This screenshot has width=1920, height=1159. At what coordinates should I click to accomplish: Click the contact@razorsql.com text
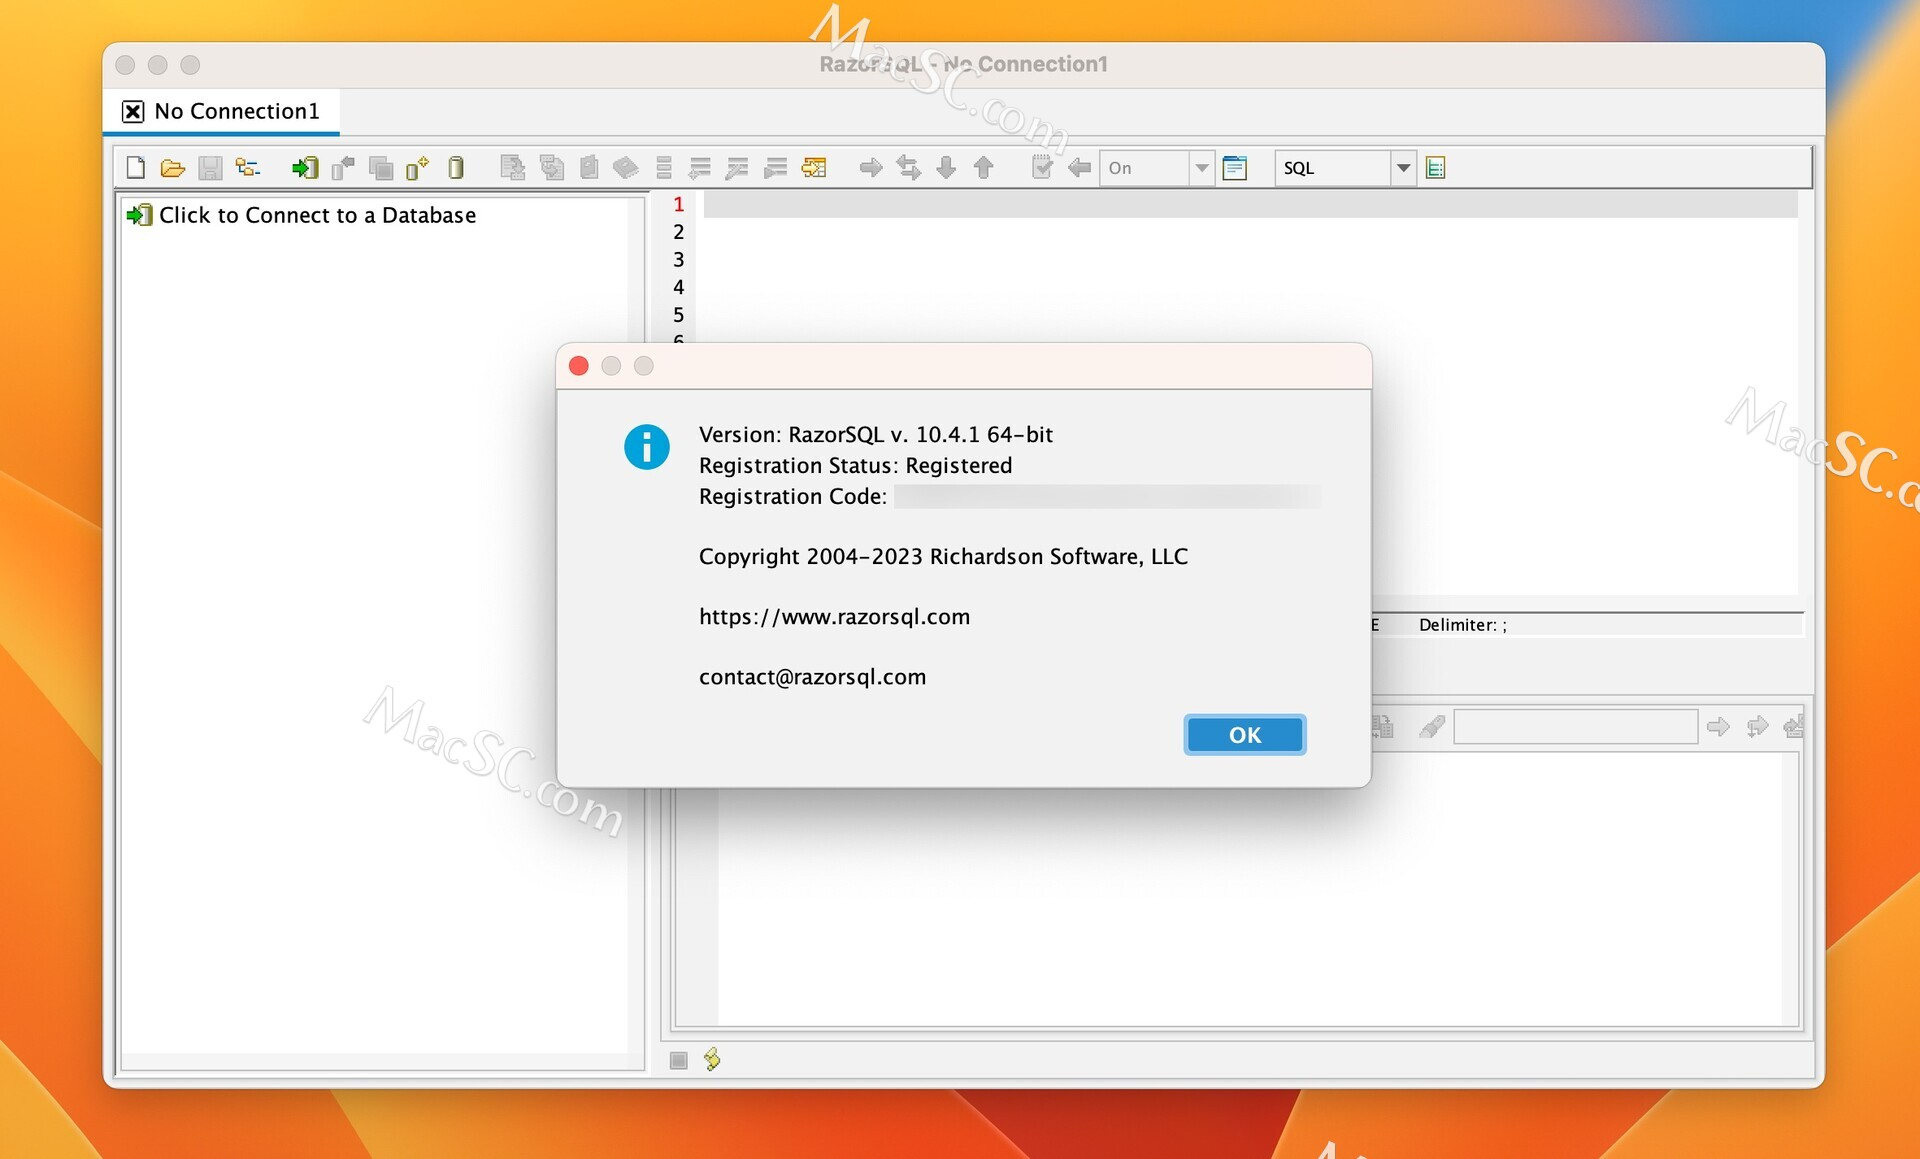pyautogui.click(x=812, y=677)
